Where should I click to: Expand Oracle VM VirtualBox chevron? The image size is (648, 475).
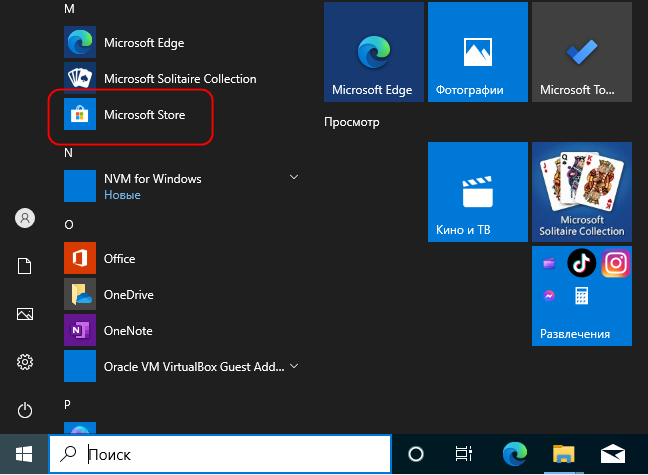point(294,366)
